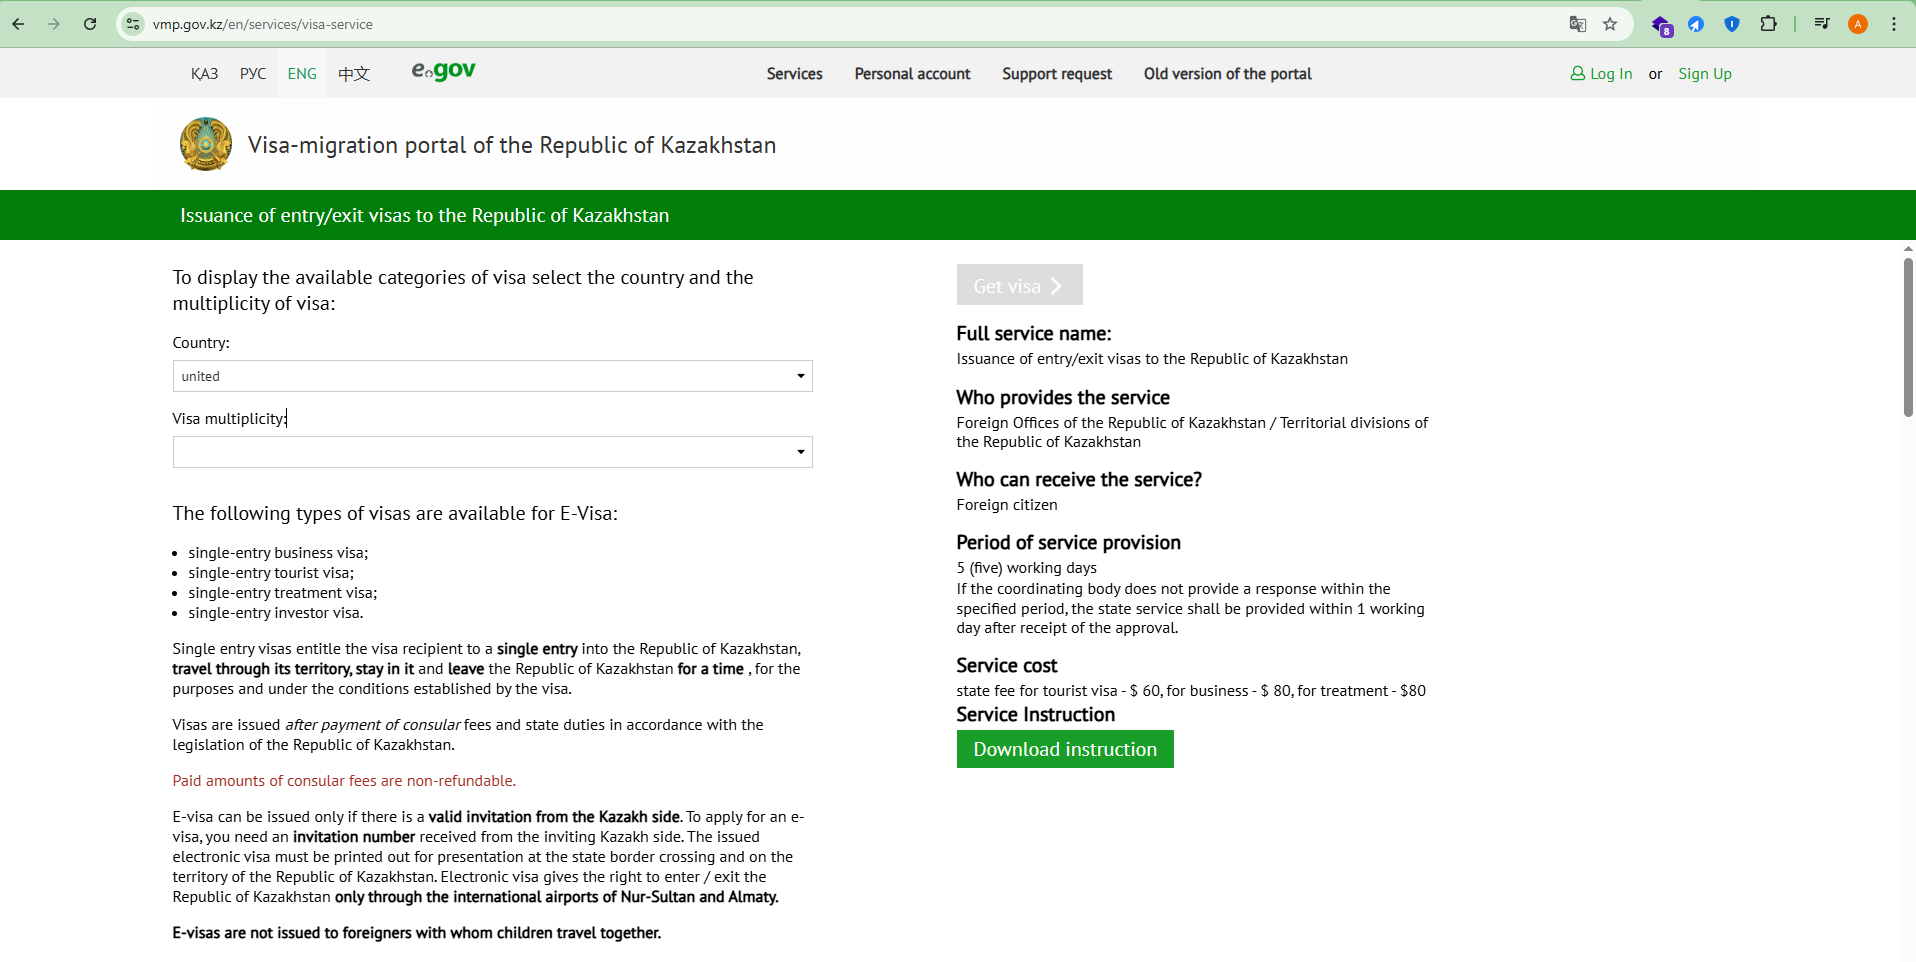Image resolution: width=1916 pixels, height=962 pixels.
Task: View site information icon in address bar
Action: (133, 24)
